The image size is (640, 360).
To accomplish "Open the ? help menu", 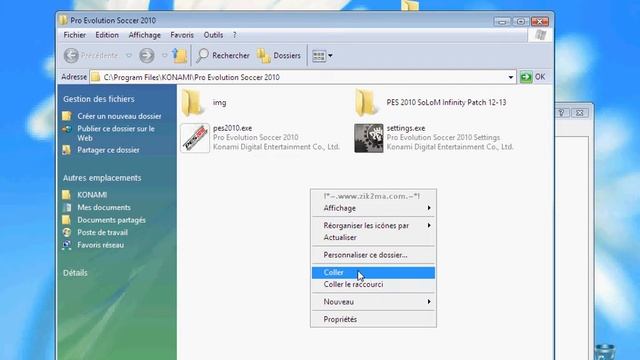I will pyautogui.click(x=235, y=35).
